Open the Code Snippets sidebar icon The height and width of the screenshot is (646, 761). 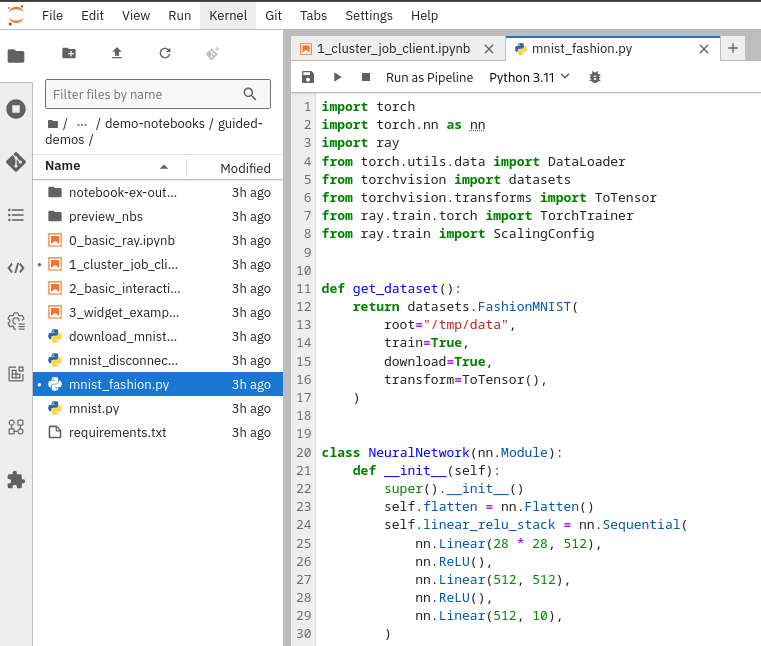point(16,268)
